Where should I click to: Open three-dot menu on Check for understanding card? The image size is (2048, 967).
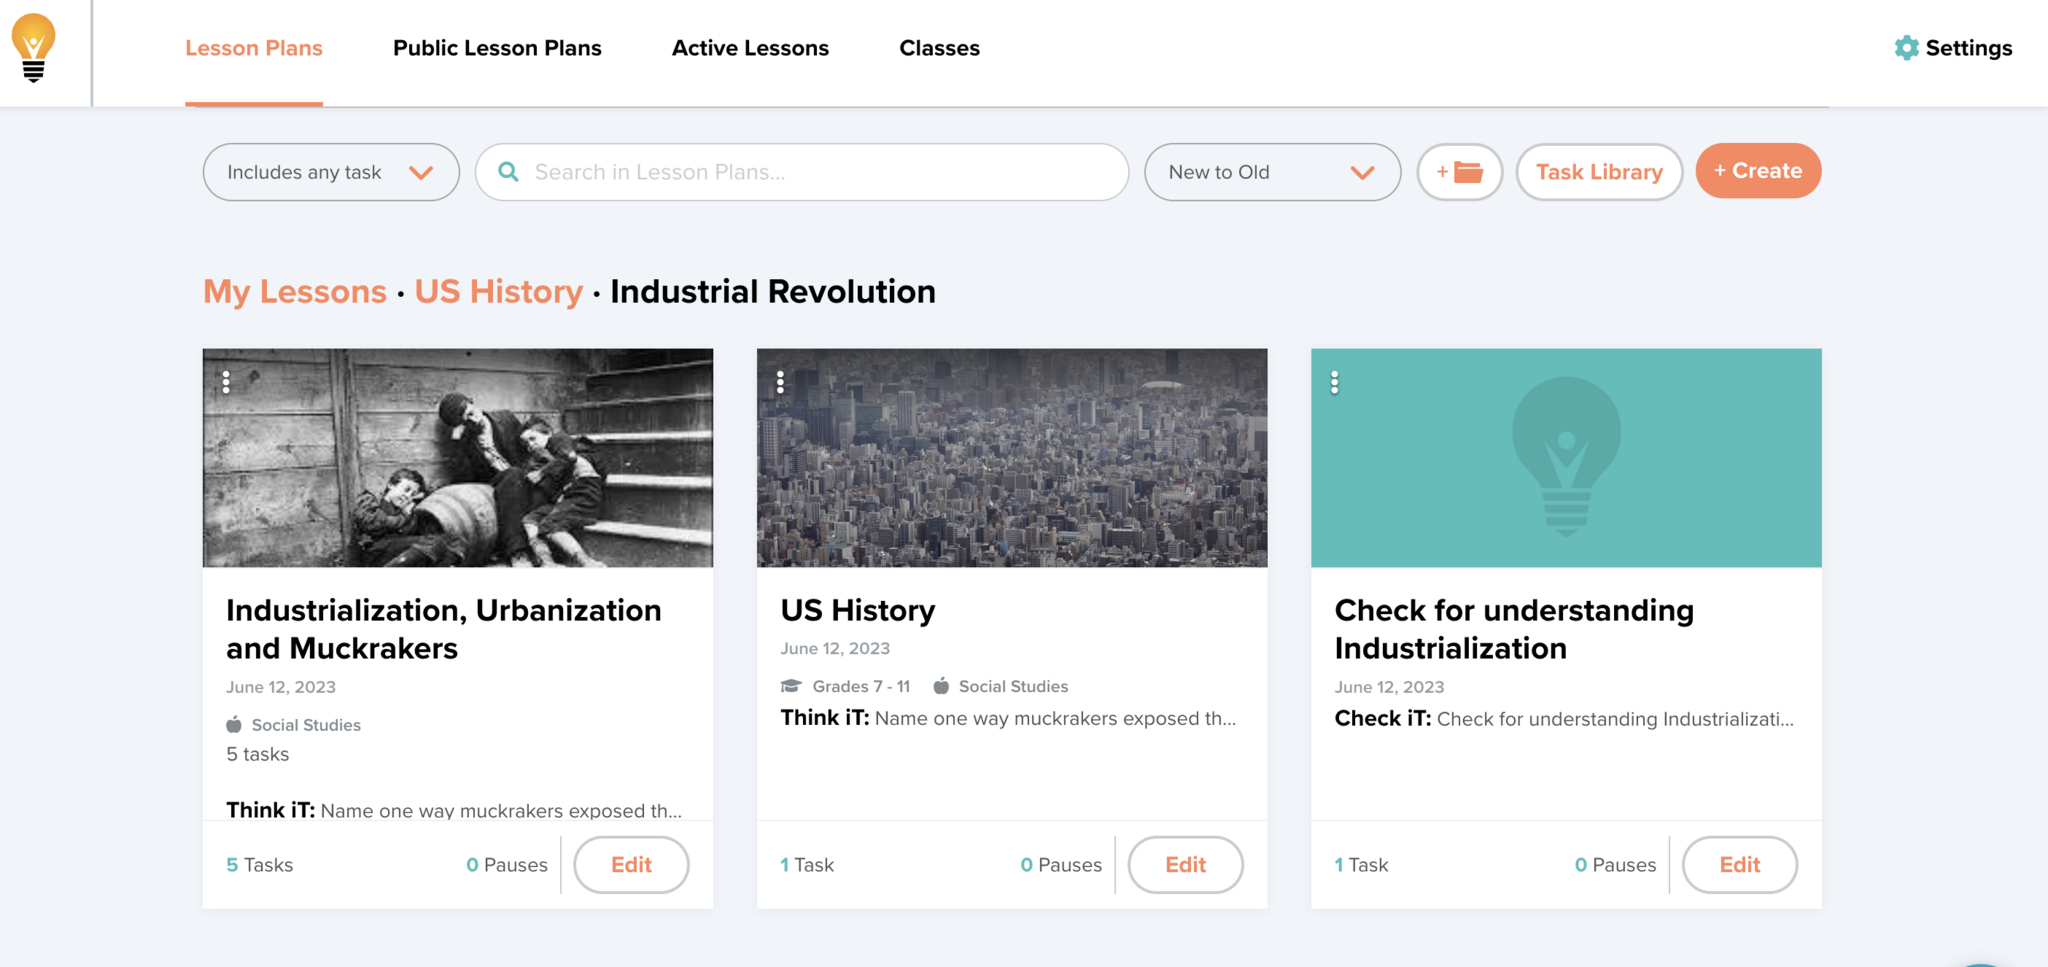click(1335, 382)
